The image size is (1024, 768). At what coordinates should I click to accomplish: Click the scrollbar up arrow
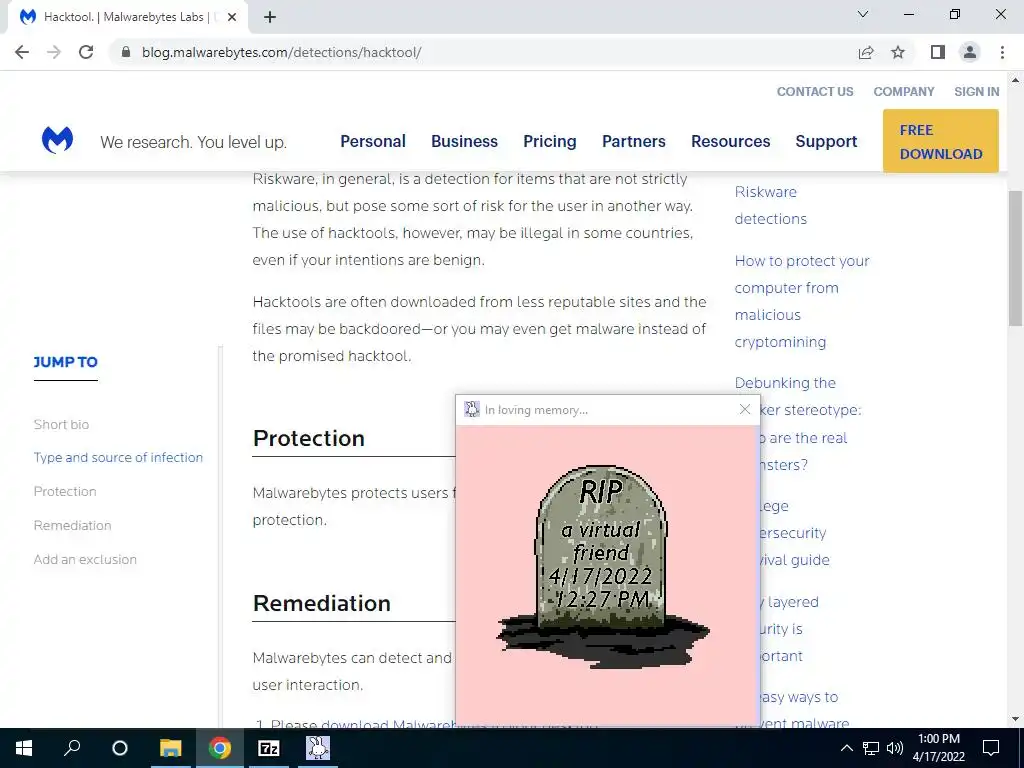coord(1015,80)
